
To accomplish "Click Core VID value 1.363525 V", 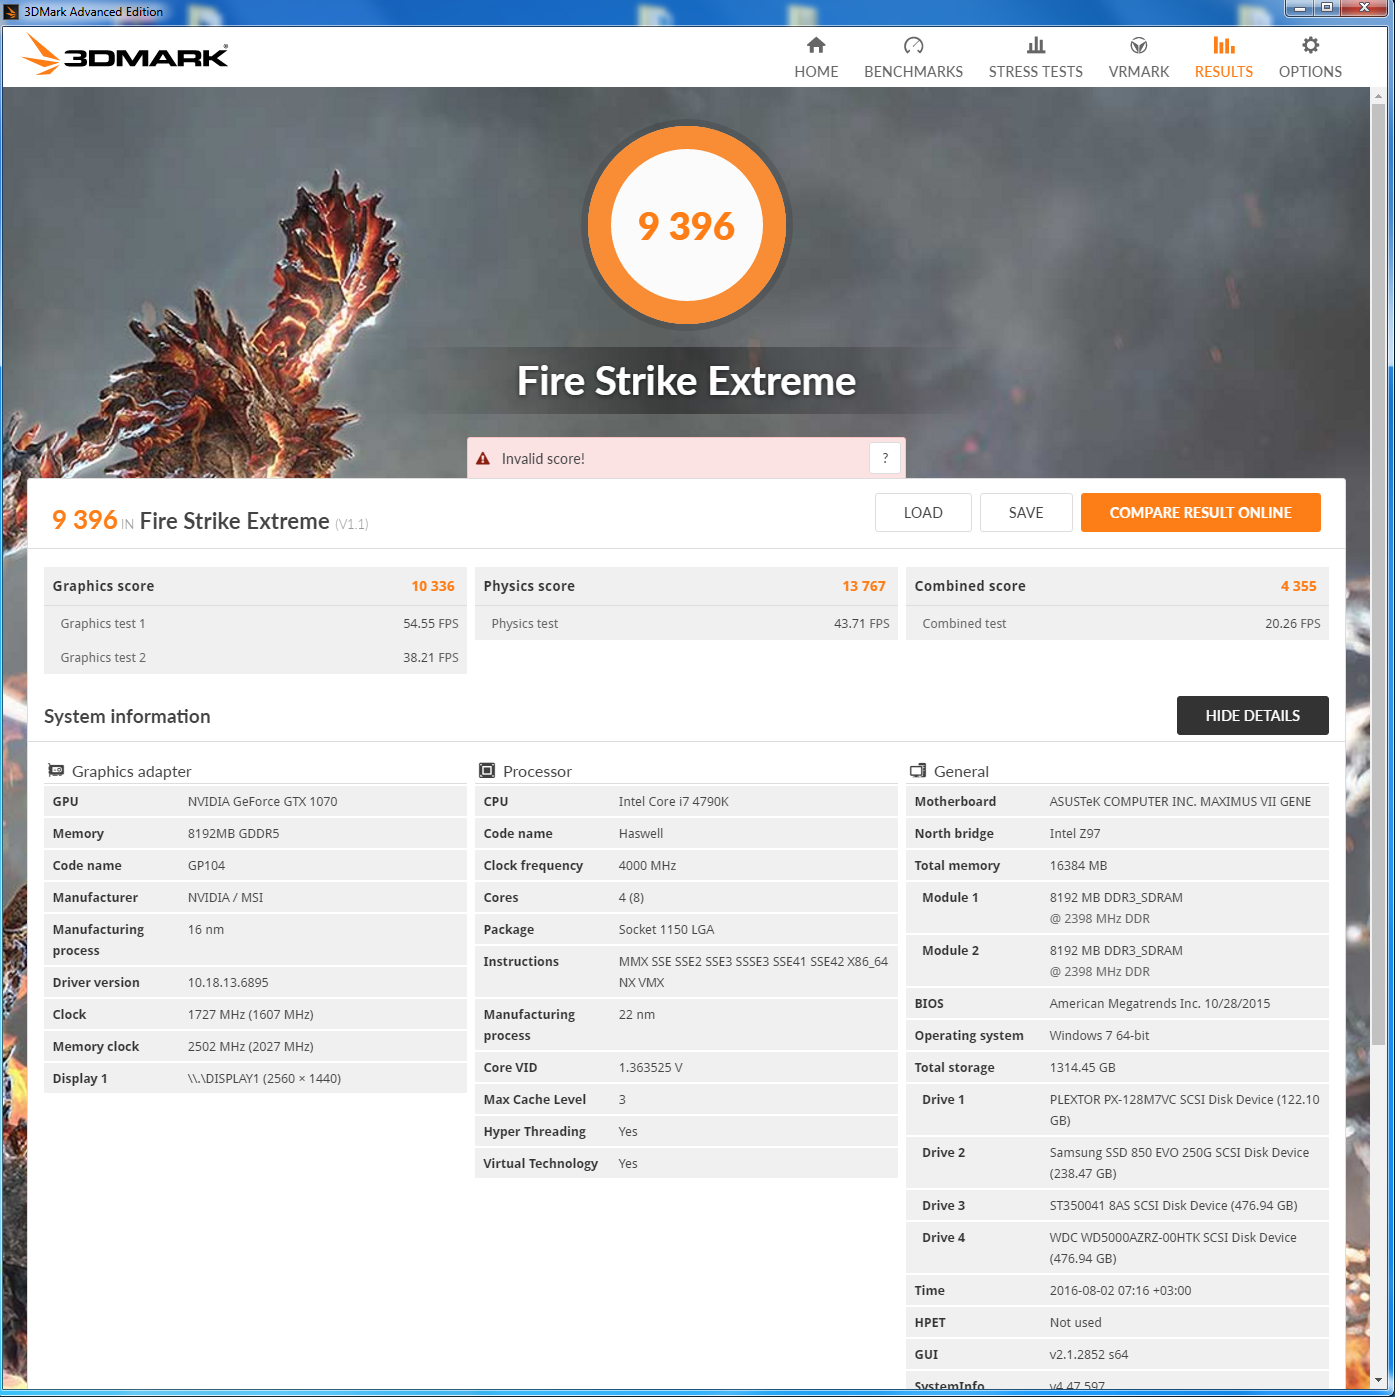I will 651,1067.
